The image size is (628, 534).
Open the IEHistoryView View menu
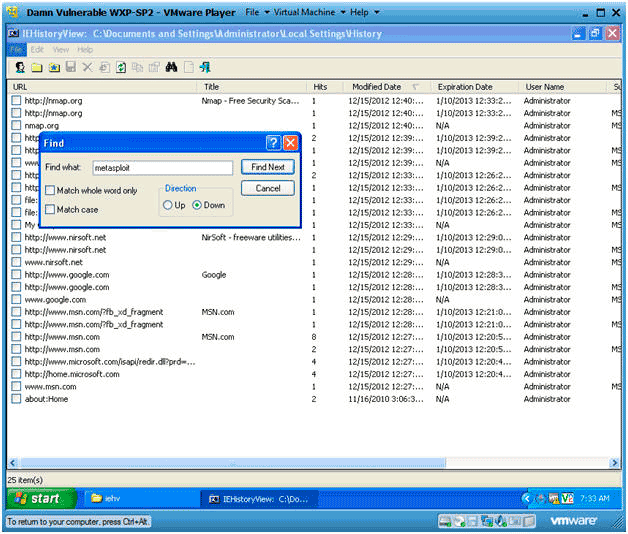click(x=61, y=50)
